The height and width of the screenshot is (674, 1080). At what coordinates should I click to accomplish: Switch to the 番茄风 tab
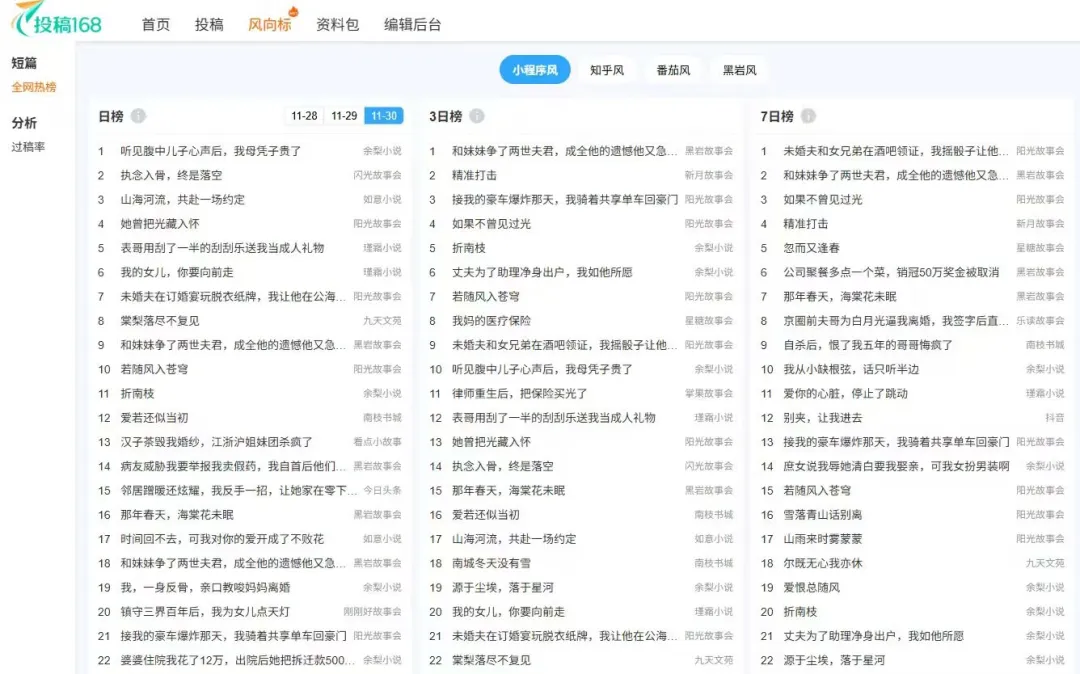pyautogui.click(x=673, y=70)
